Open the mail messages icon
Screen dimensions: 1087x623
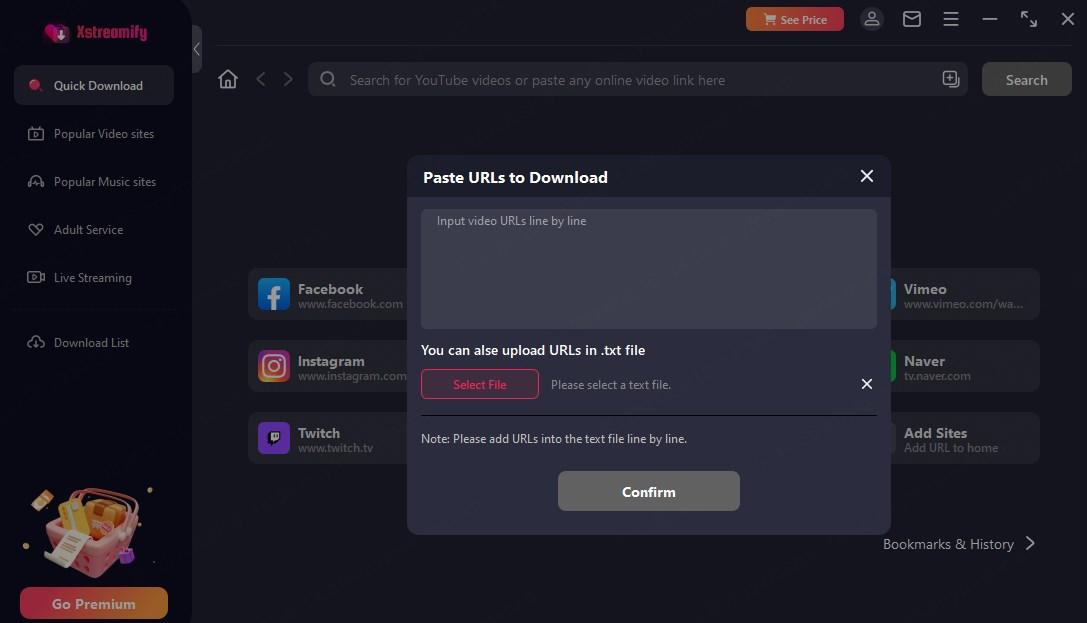(x=912, y=19)
